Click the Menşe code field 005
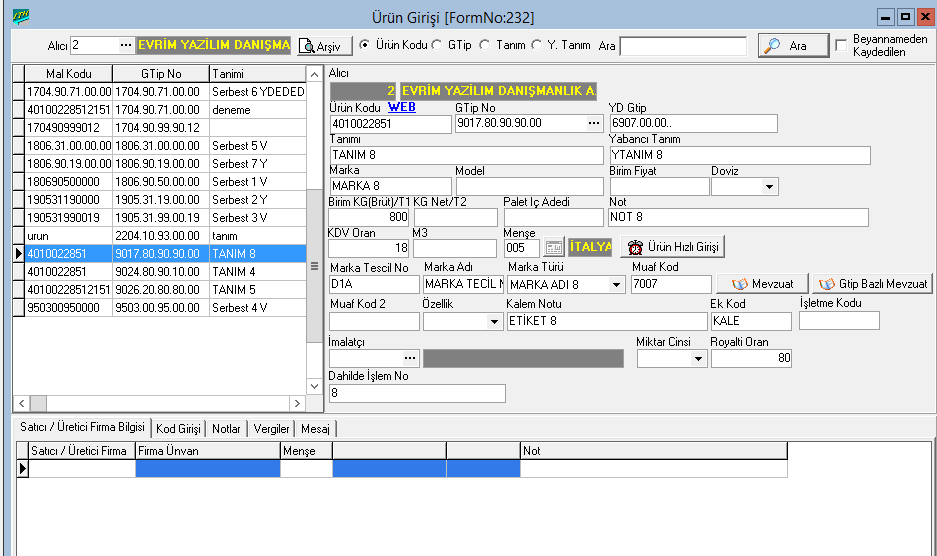Image resolution: width=937 pixels, height=556 pixels. point(522,248)
